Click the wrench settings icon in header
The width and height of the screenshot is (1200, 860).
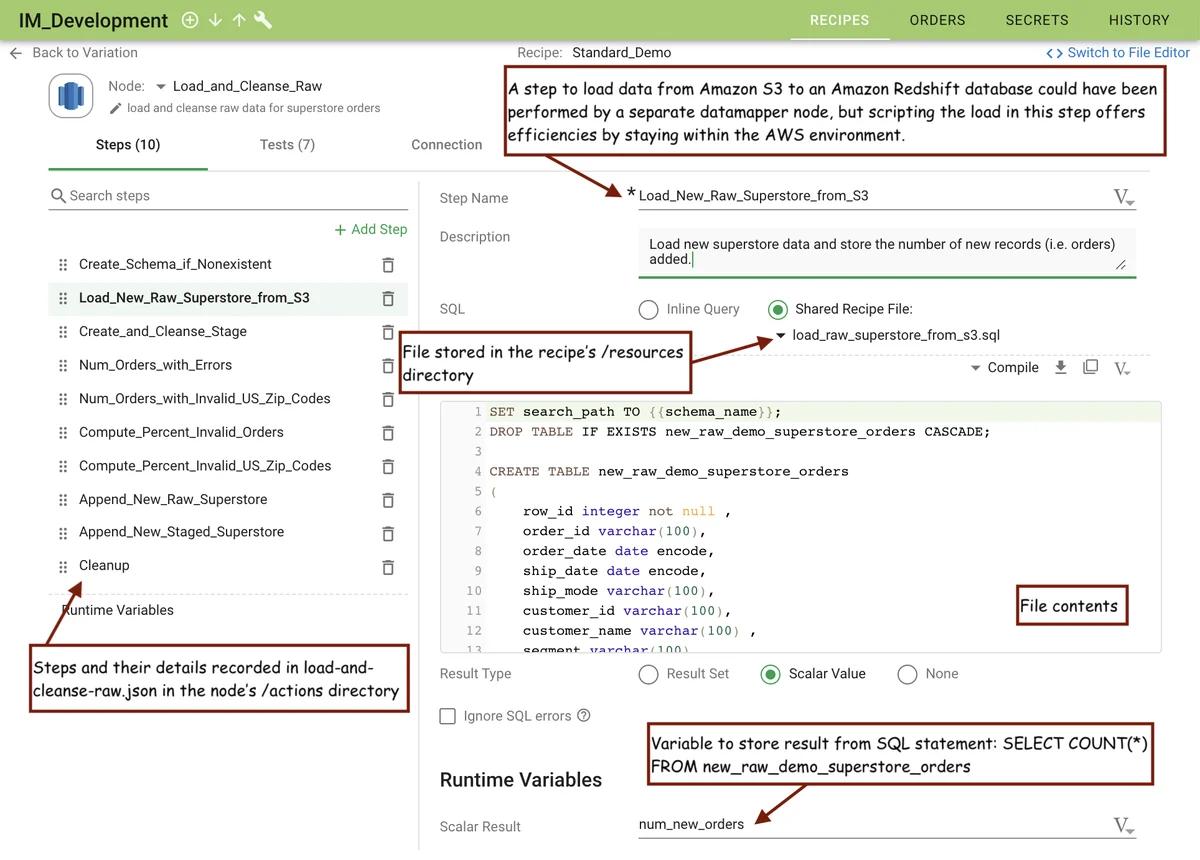[x=264, y=20]
